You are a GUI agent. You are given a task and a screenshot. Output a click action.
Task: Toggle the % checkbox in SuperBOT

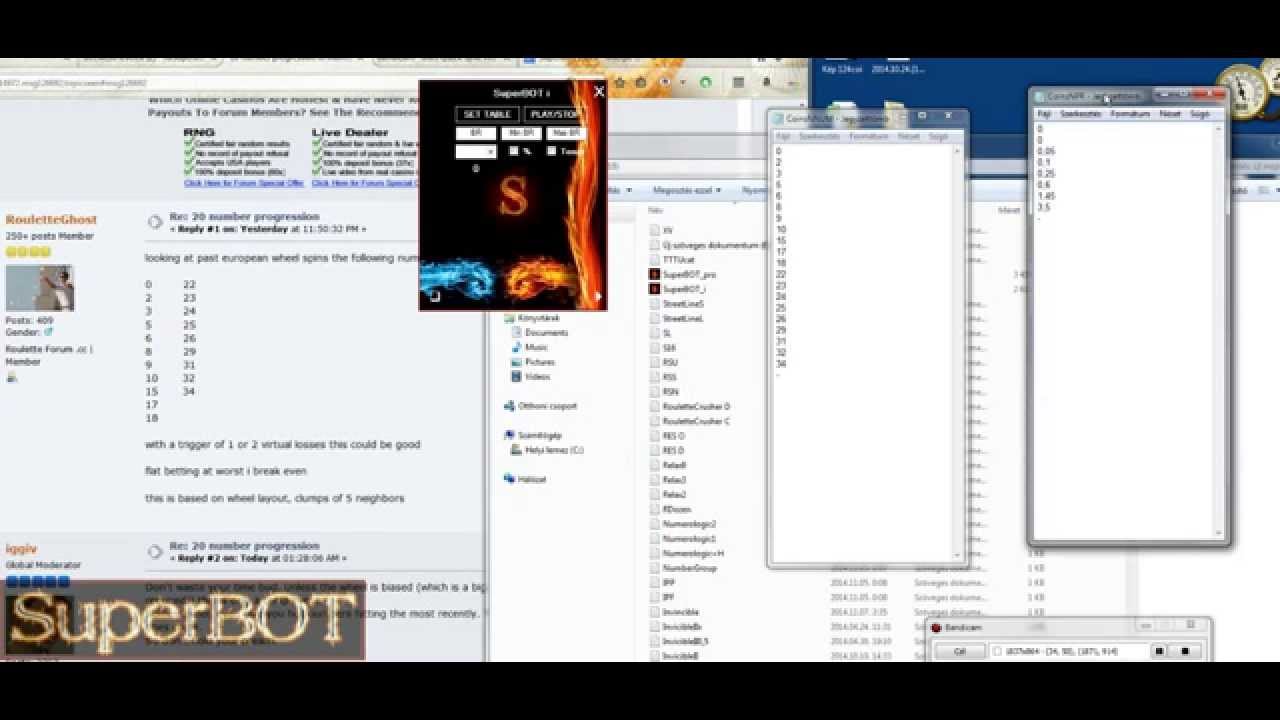514,151
